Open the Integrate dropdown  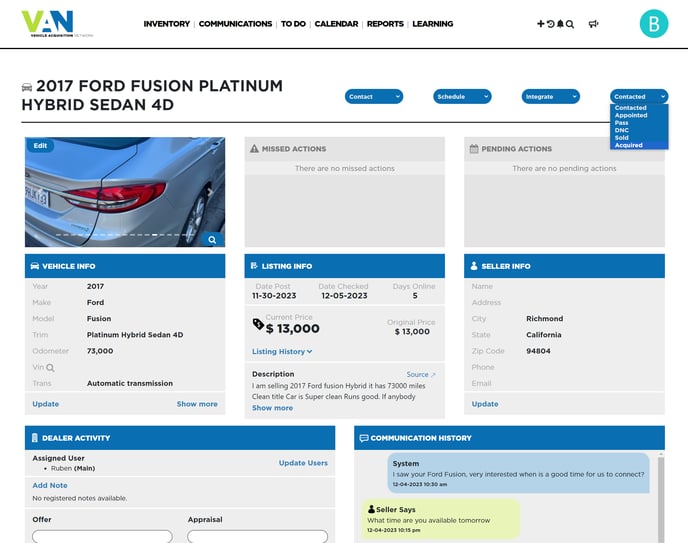coord(550,97)
